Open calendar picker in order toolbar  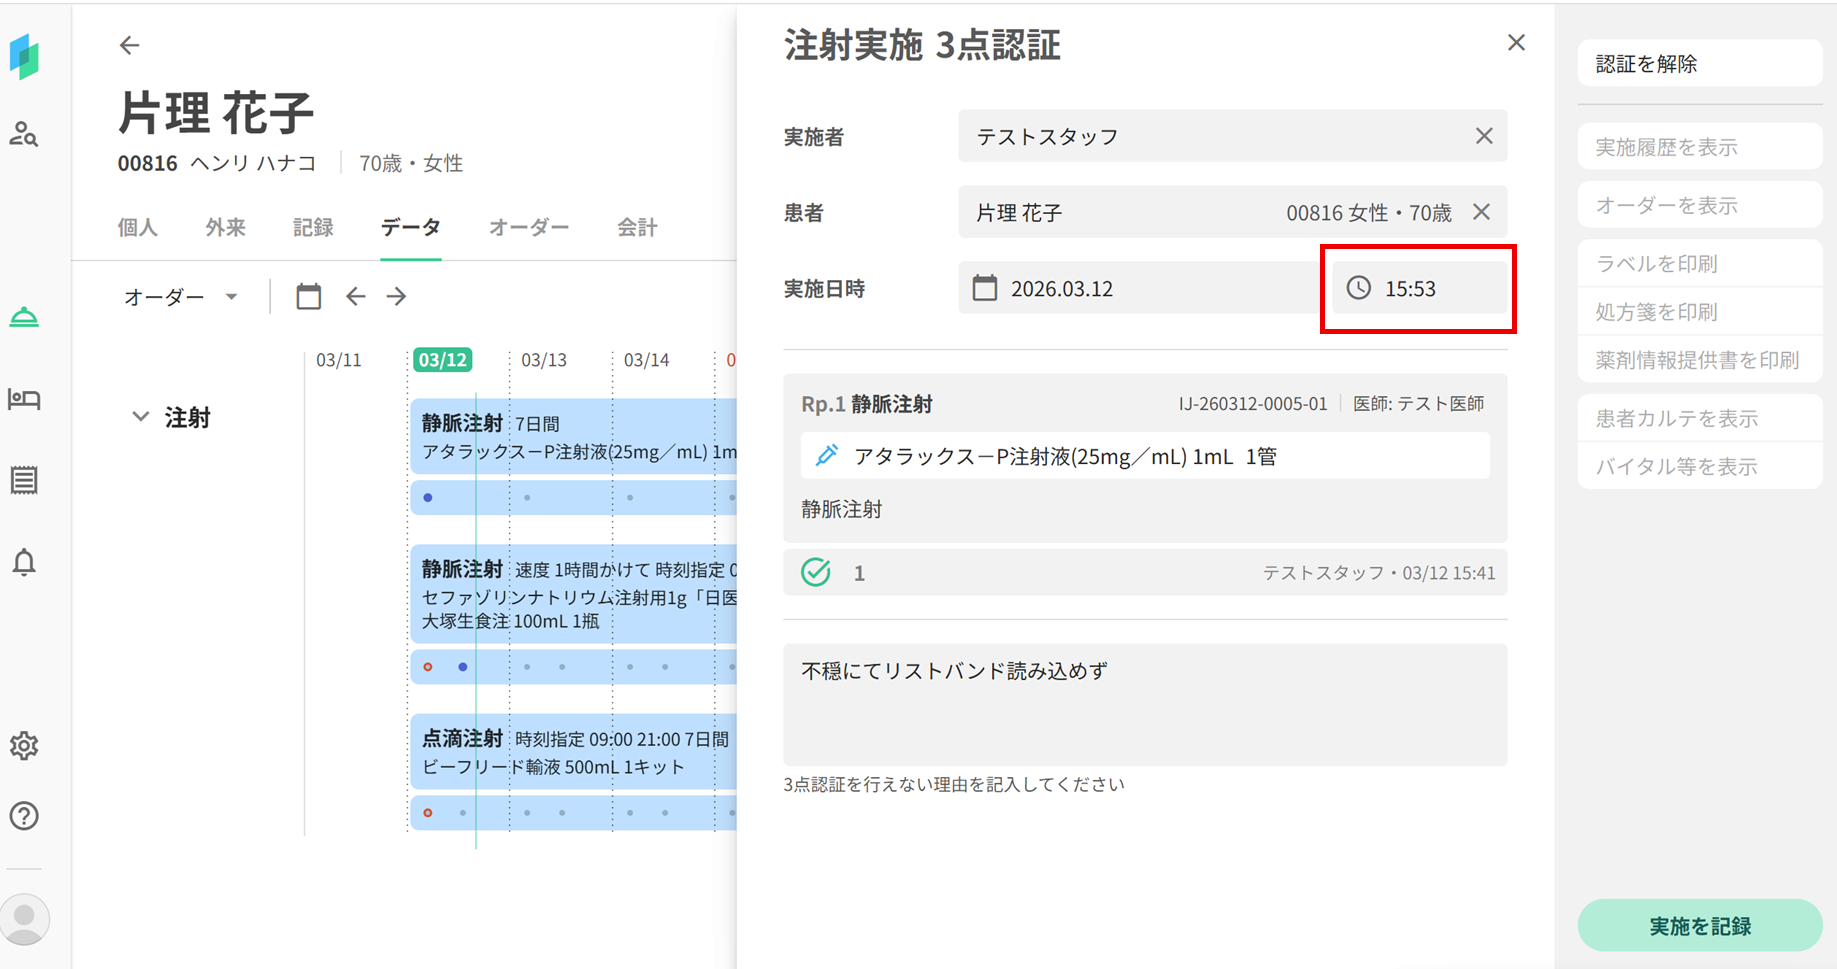pyautogui.click(x=308, y=297)
